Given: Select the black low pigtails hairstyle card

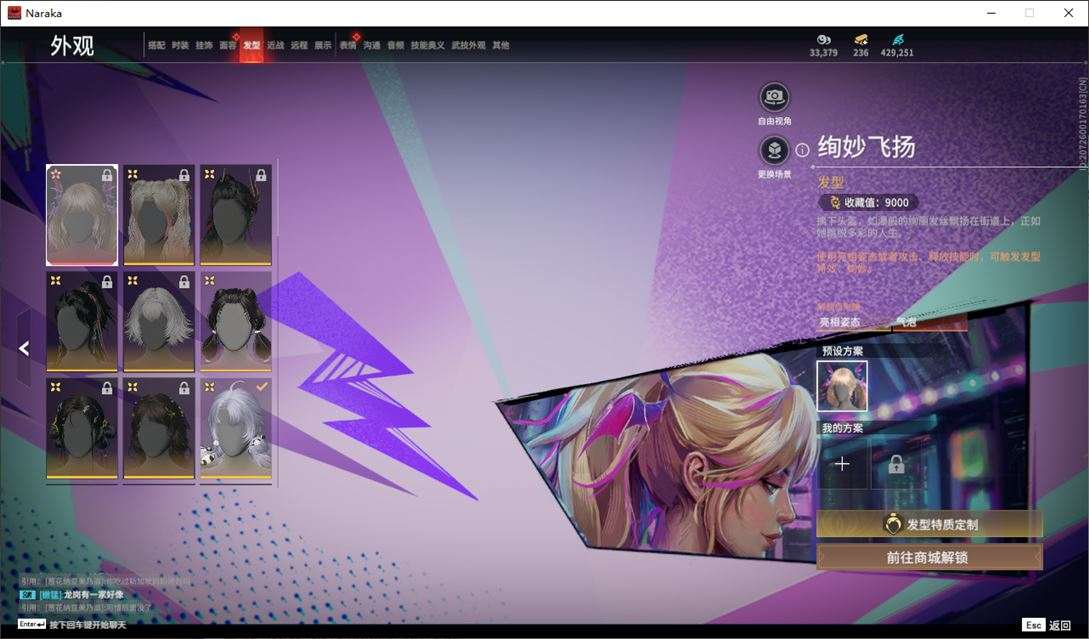Looking at the screenshot, I should tap(236, 322).
